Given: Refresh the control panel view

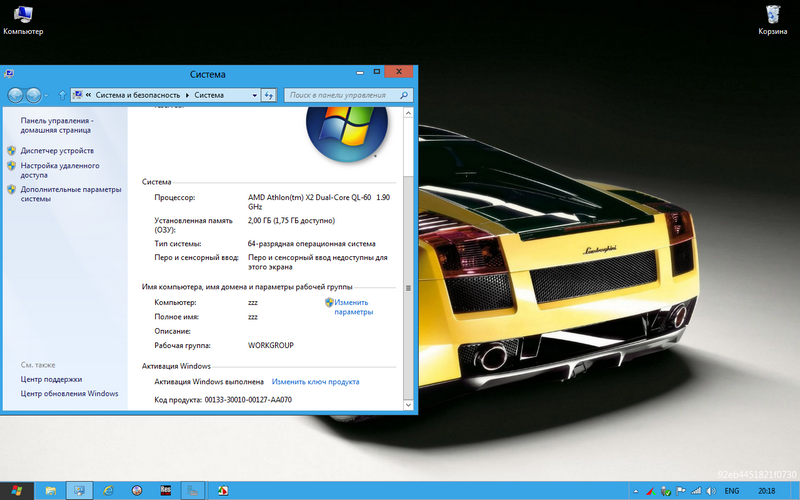Looking at the screenshot, I should pyautogui.click(x=268, y=95).
